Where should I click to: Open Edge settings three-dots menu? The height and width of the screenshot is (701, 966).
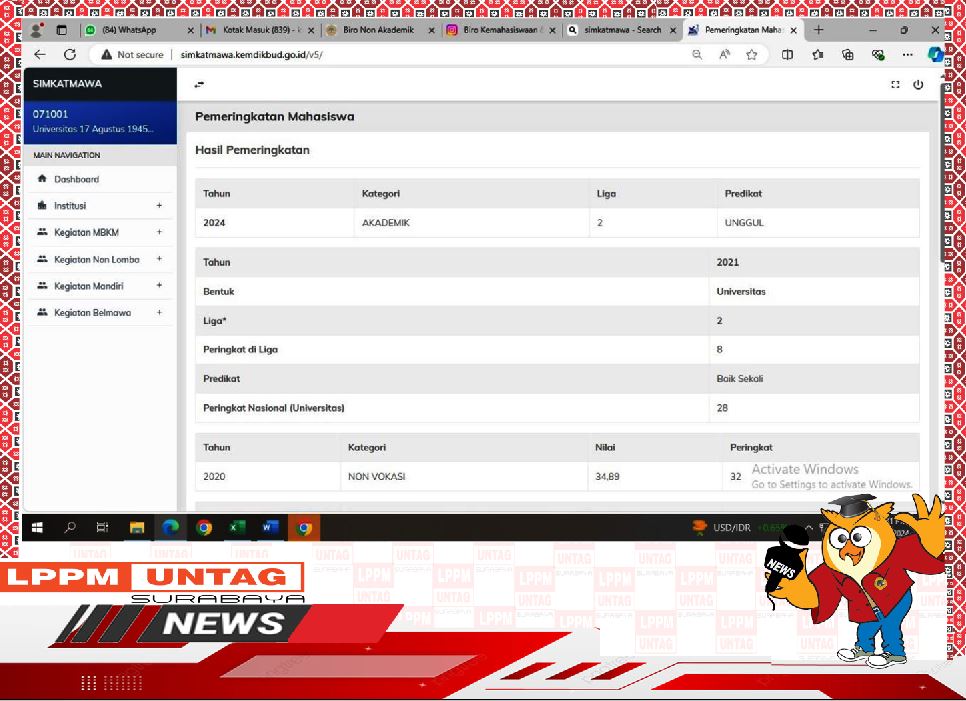point(907,55)
